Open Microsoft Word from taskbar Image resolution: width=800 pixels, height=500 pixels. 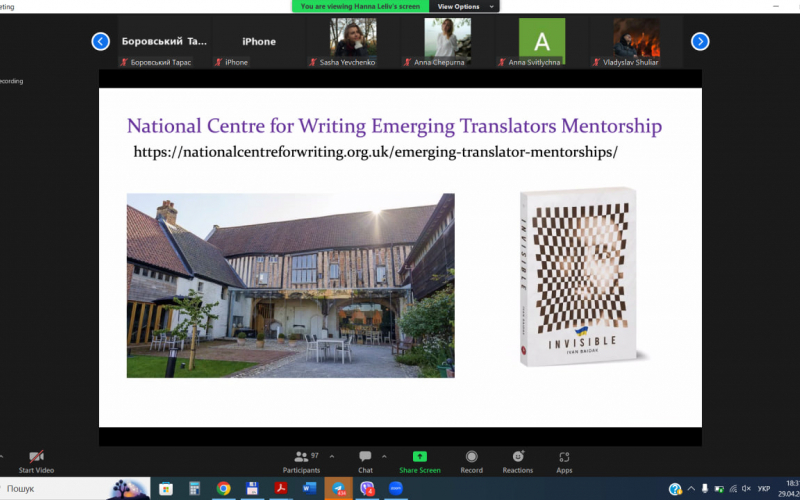(x=309, y=489)
